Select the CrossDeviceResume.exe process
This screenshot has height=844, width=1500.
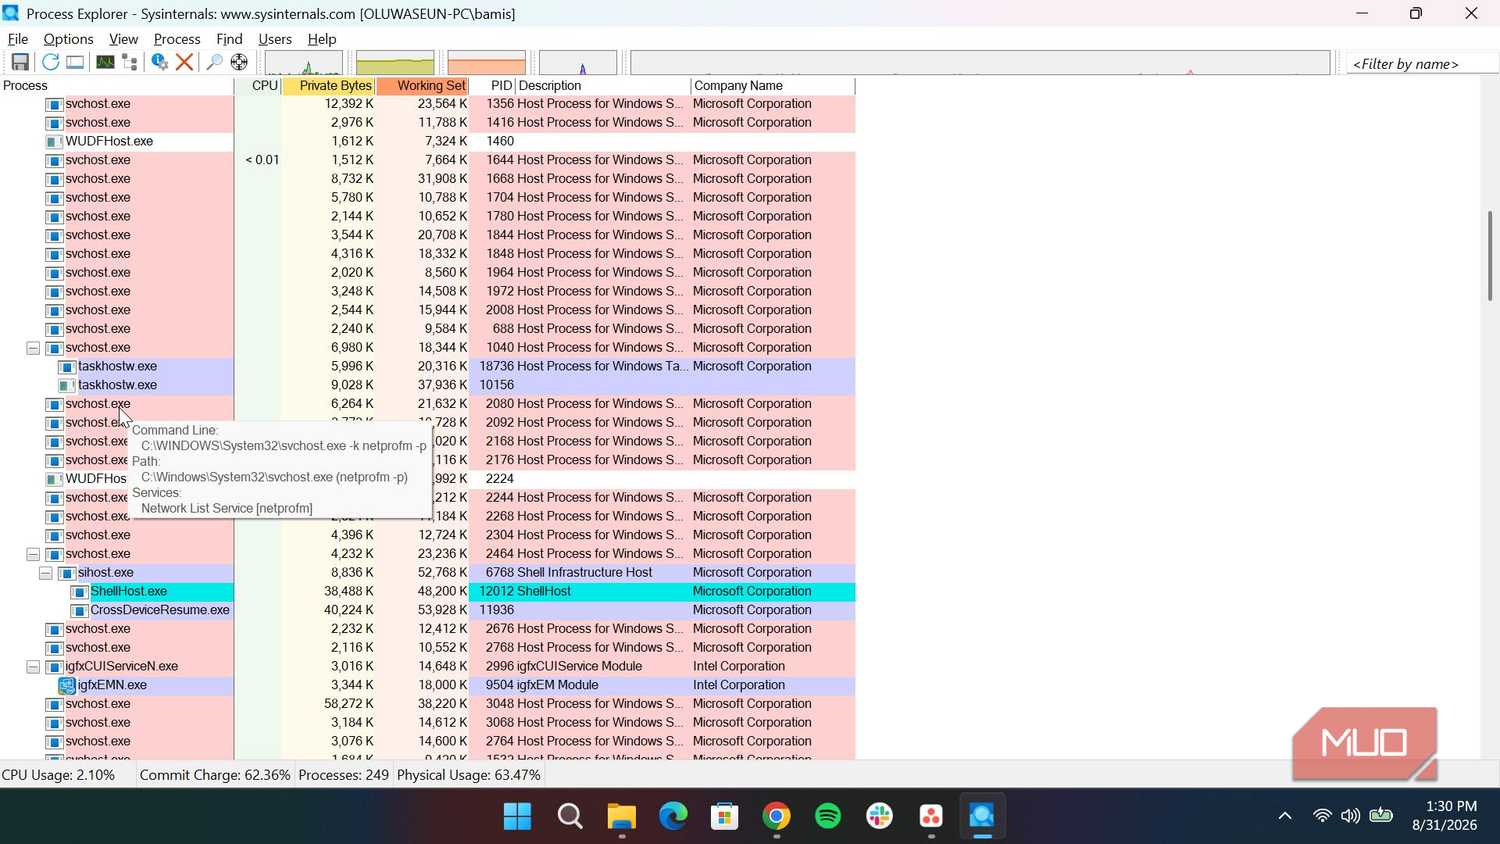[160, 610]
